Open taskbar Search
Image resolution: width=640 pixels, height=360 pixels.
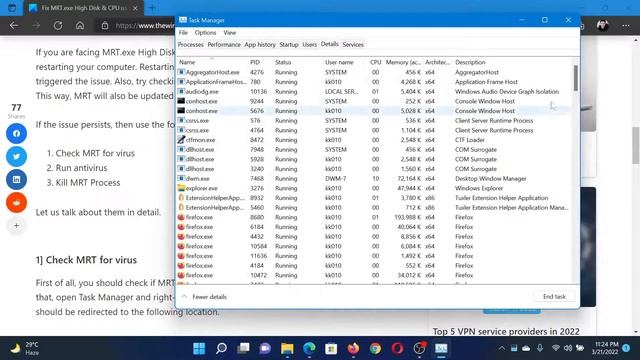tap(221, 348)
